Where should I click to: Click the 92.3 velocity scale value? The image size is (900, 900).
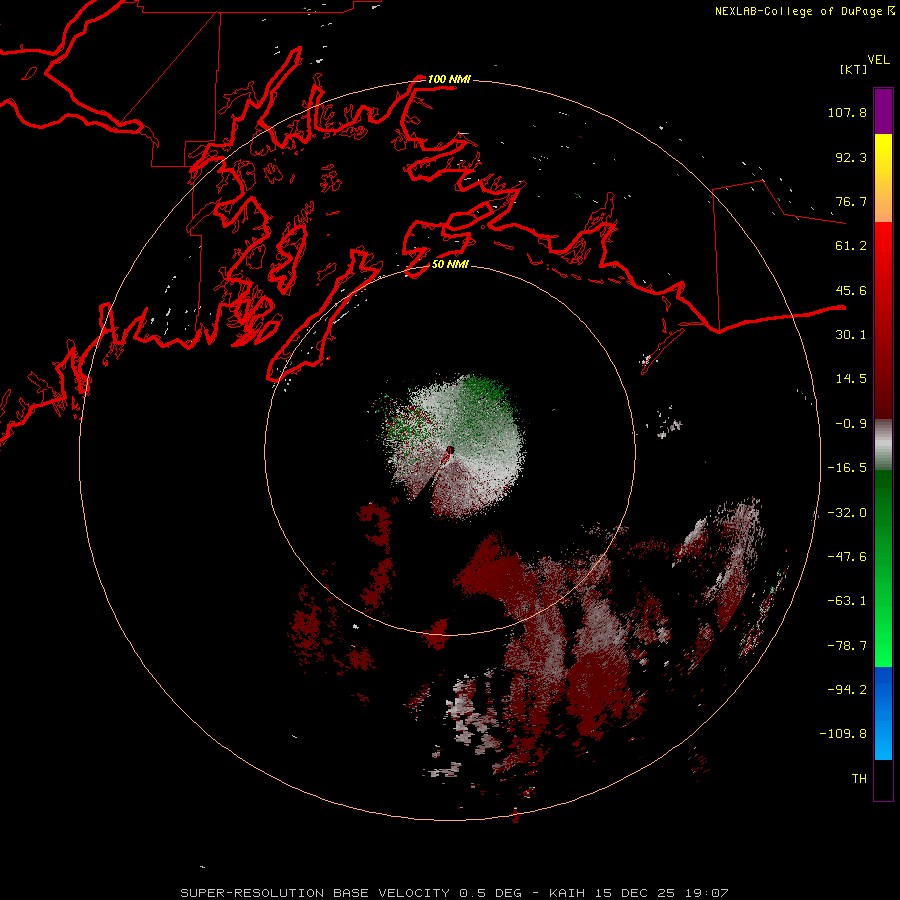851,157
